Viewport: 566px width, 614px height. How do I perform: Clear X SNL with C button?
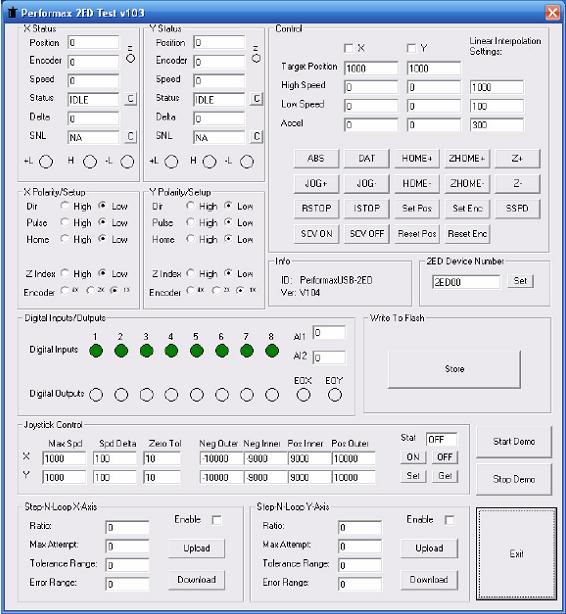(131, 137)
